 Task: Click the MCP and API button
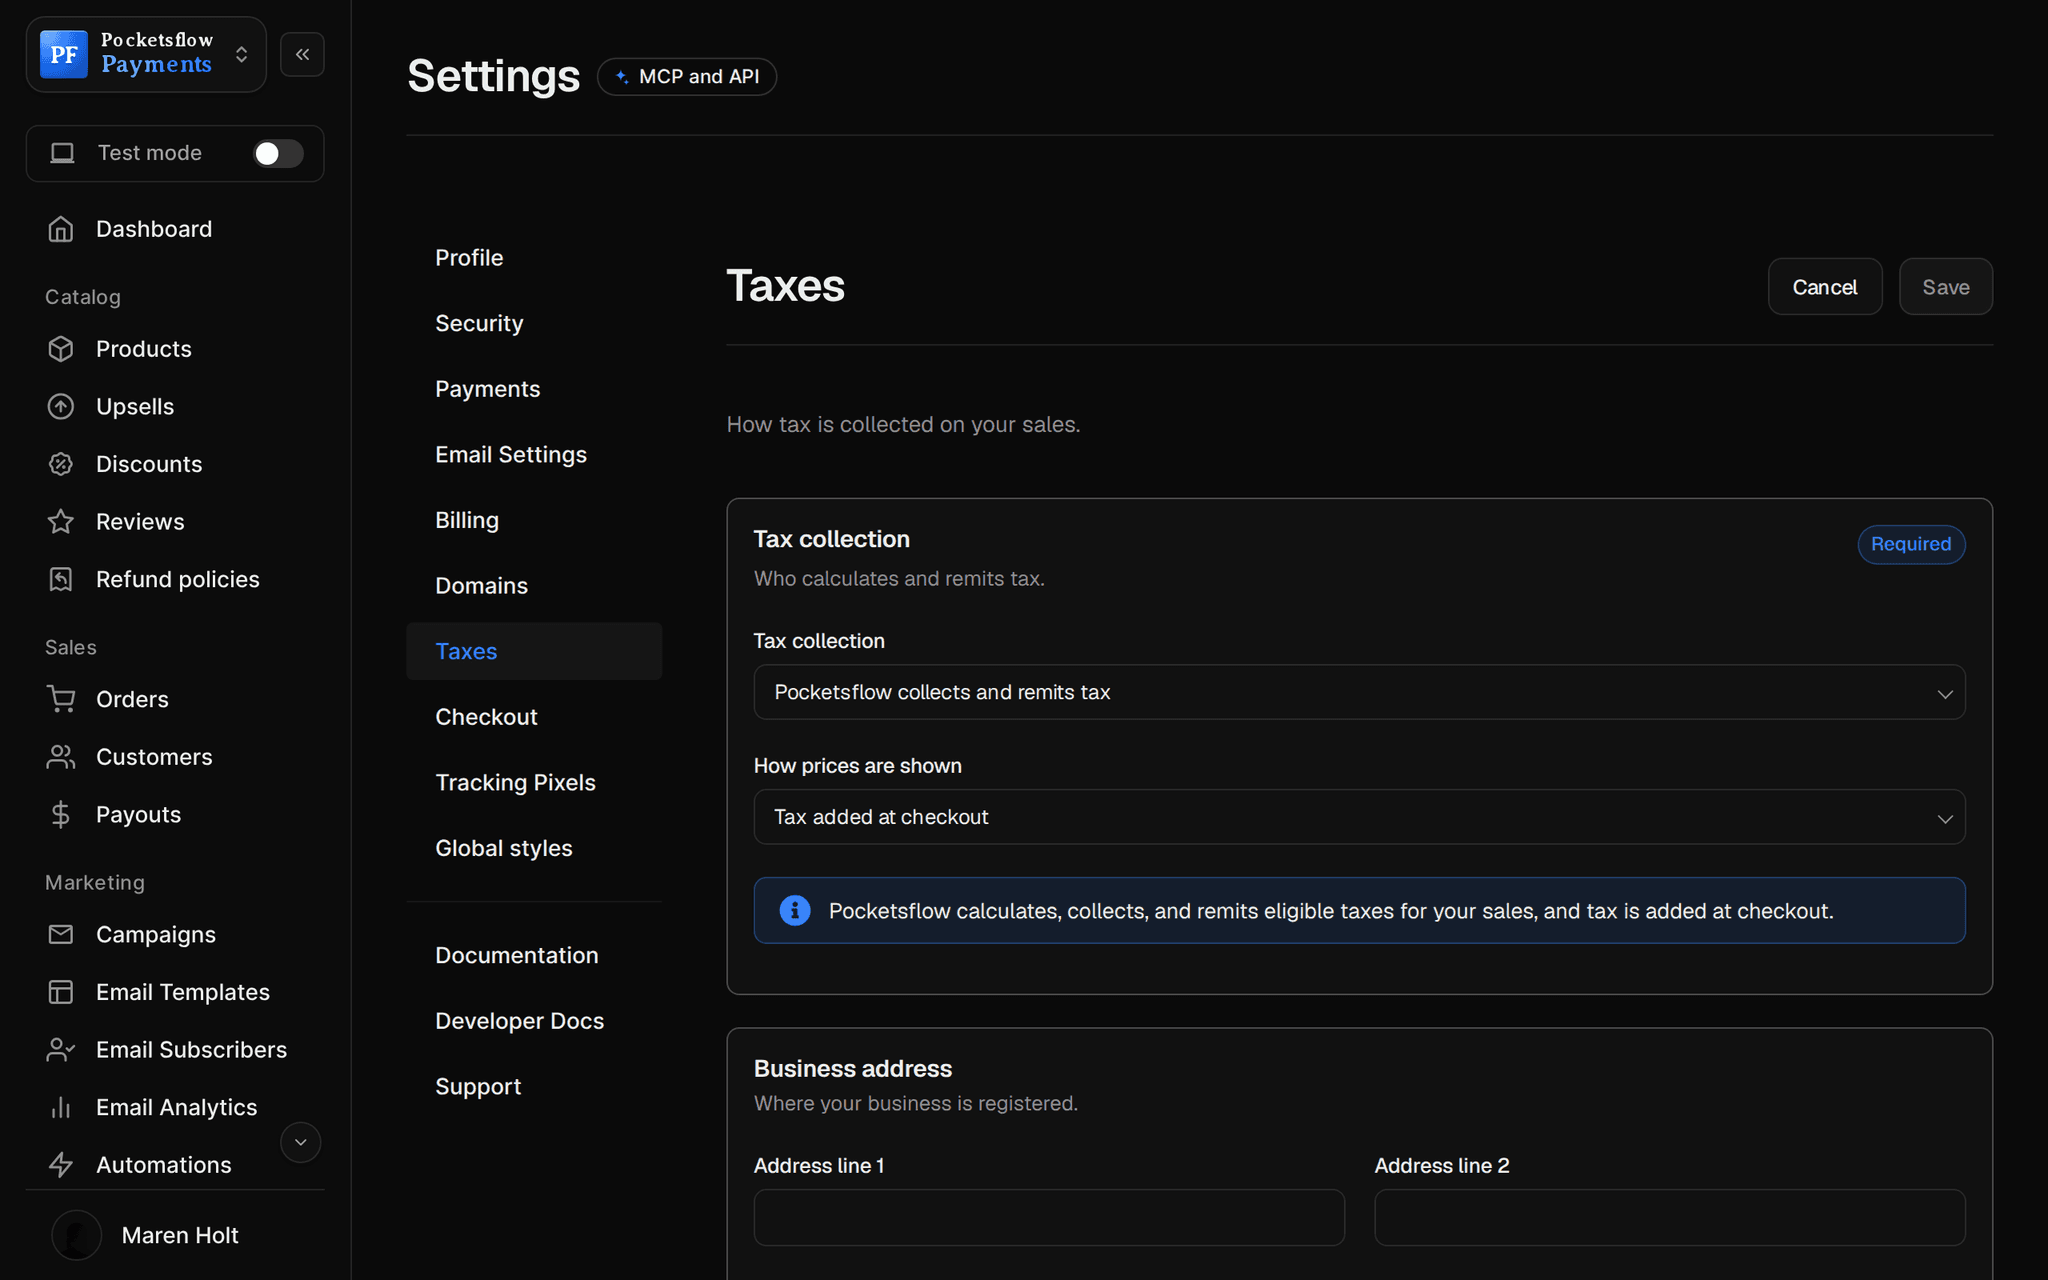pyautogui.click(x=687, y=77)
